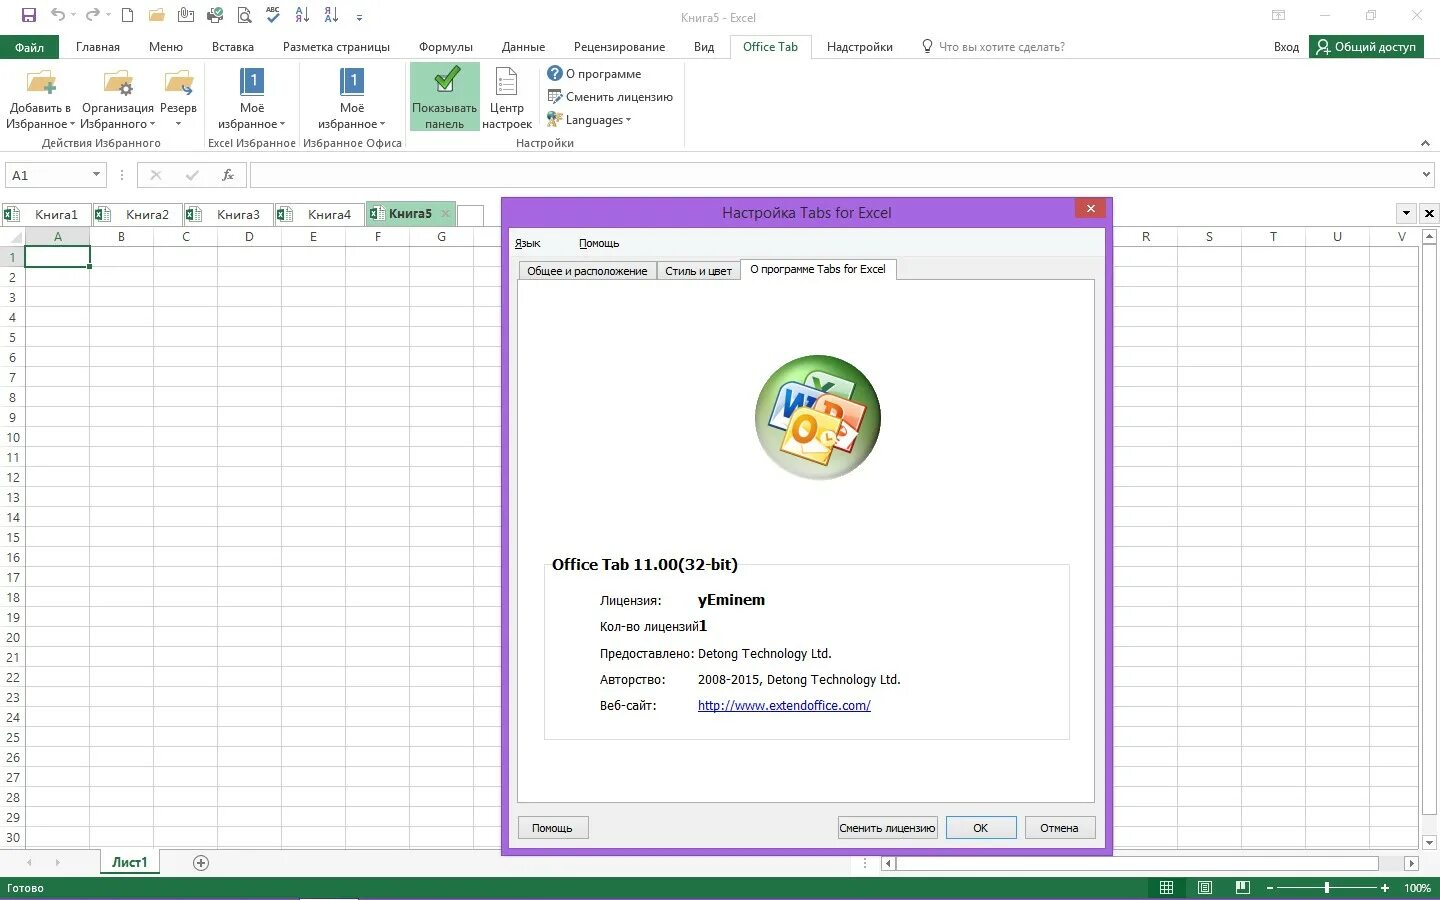Select Normal view grid icon in status bar
Screen dimensions: 1440x900
[1166, 888]
